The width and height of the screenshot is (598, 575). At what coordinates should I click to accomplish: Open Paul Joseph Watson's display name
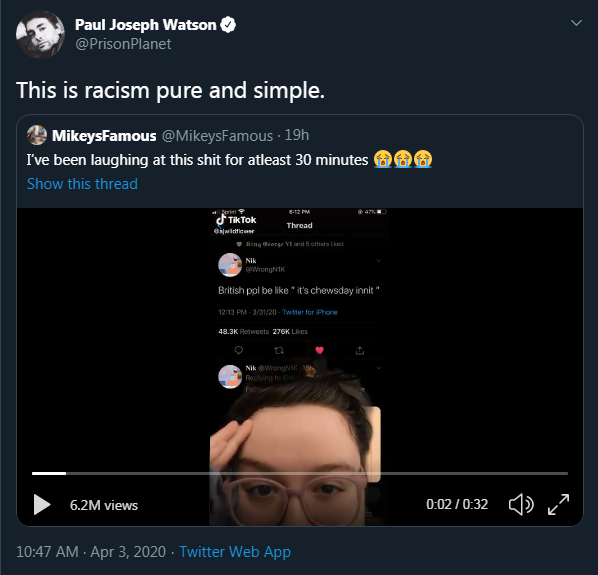point(146,25)
